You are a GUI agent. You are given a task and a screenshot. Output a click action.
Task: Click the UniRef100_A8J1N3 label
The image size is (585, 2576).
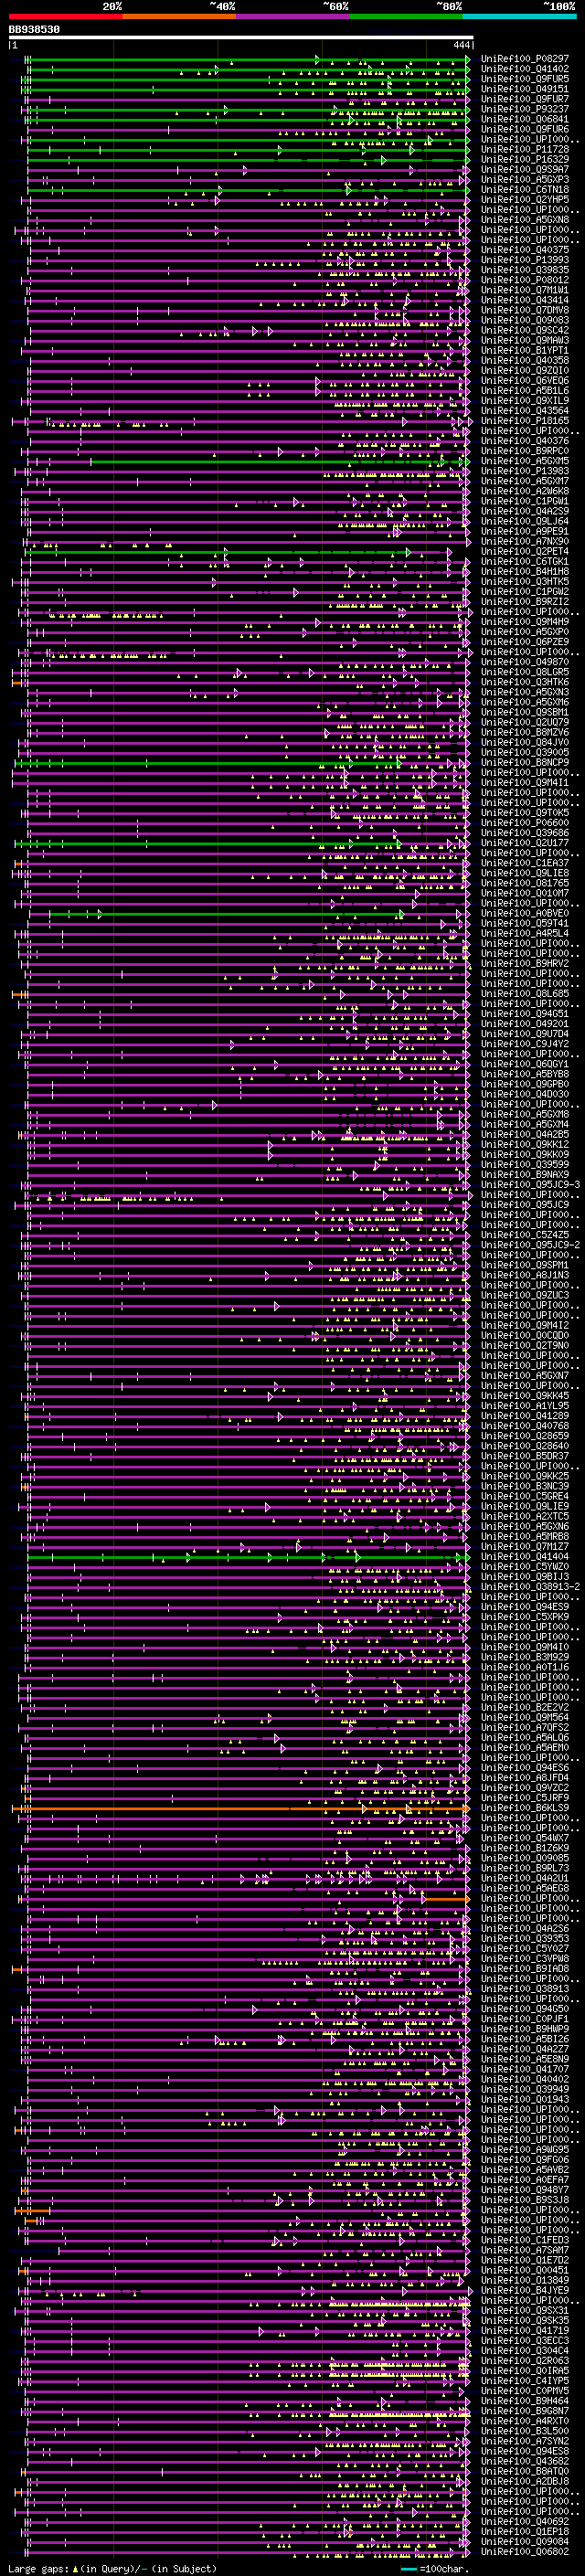pyautogui.click(x=524, y=1275)
